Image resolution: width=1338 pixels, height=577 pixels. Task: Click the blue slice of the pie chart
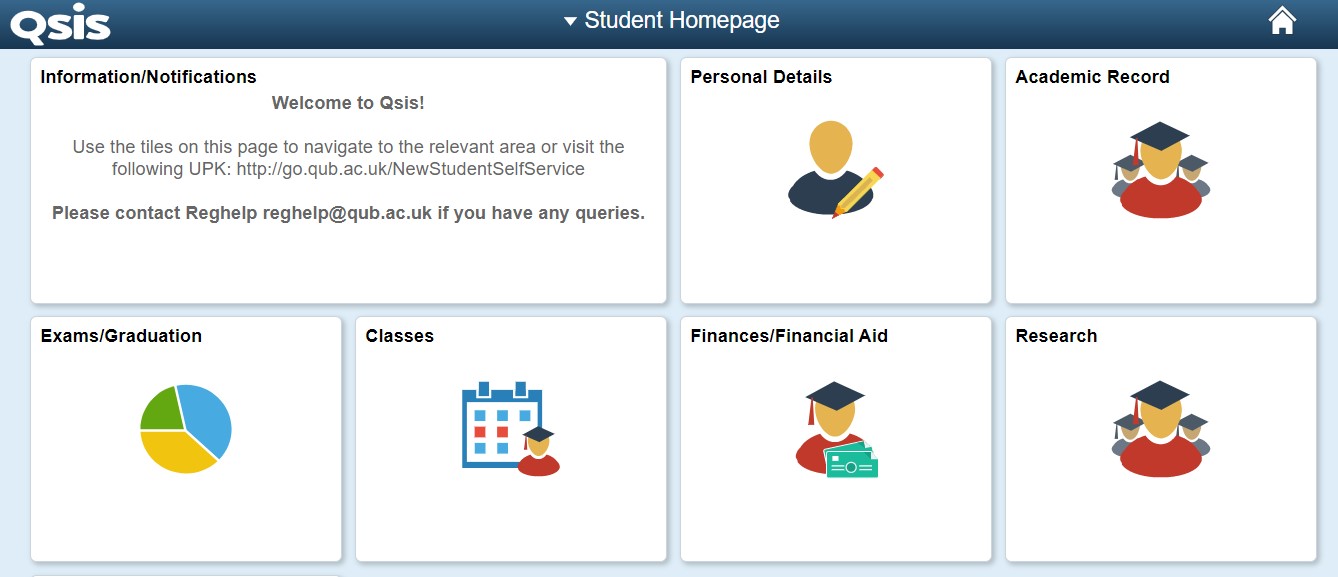[207, 417]
